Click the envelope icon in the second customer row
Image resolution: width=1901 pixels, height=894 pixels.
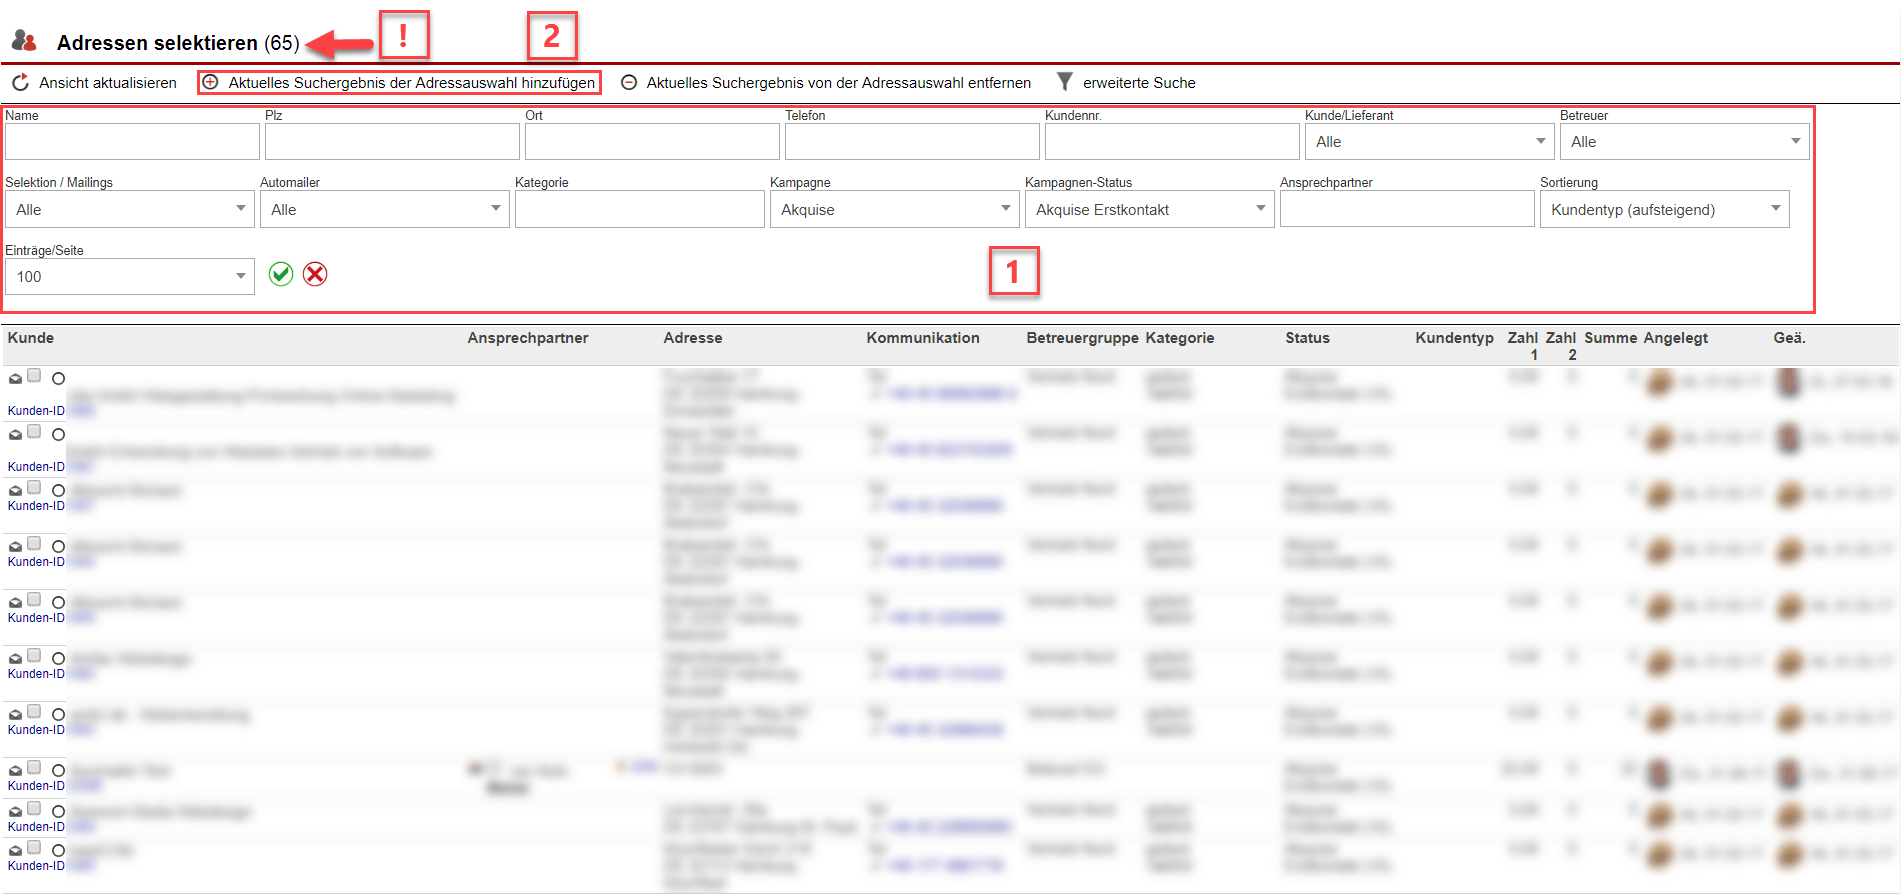coord(15,435)
